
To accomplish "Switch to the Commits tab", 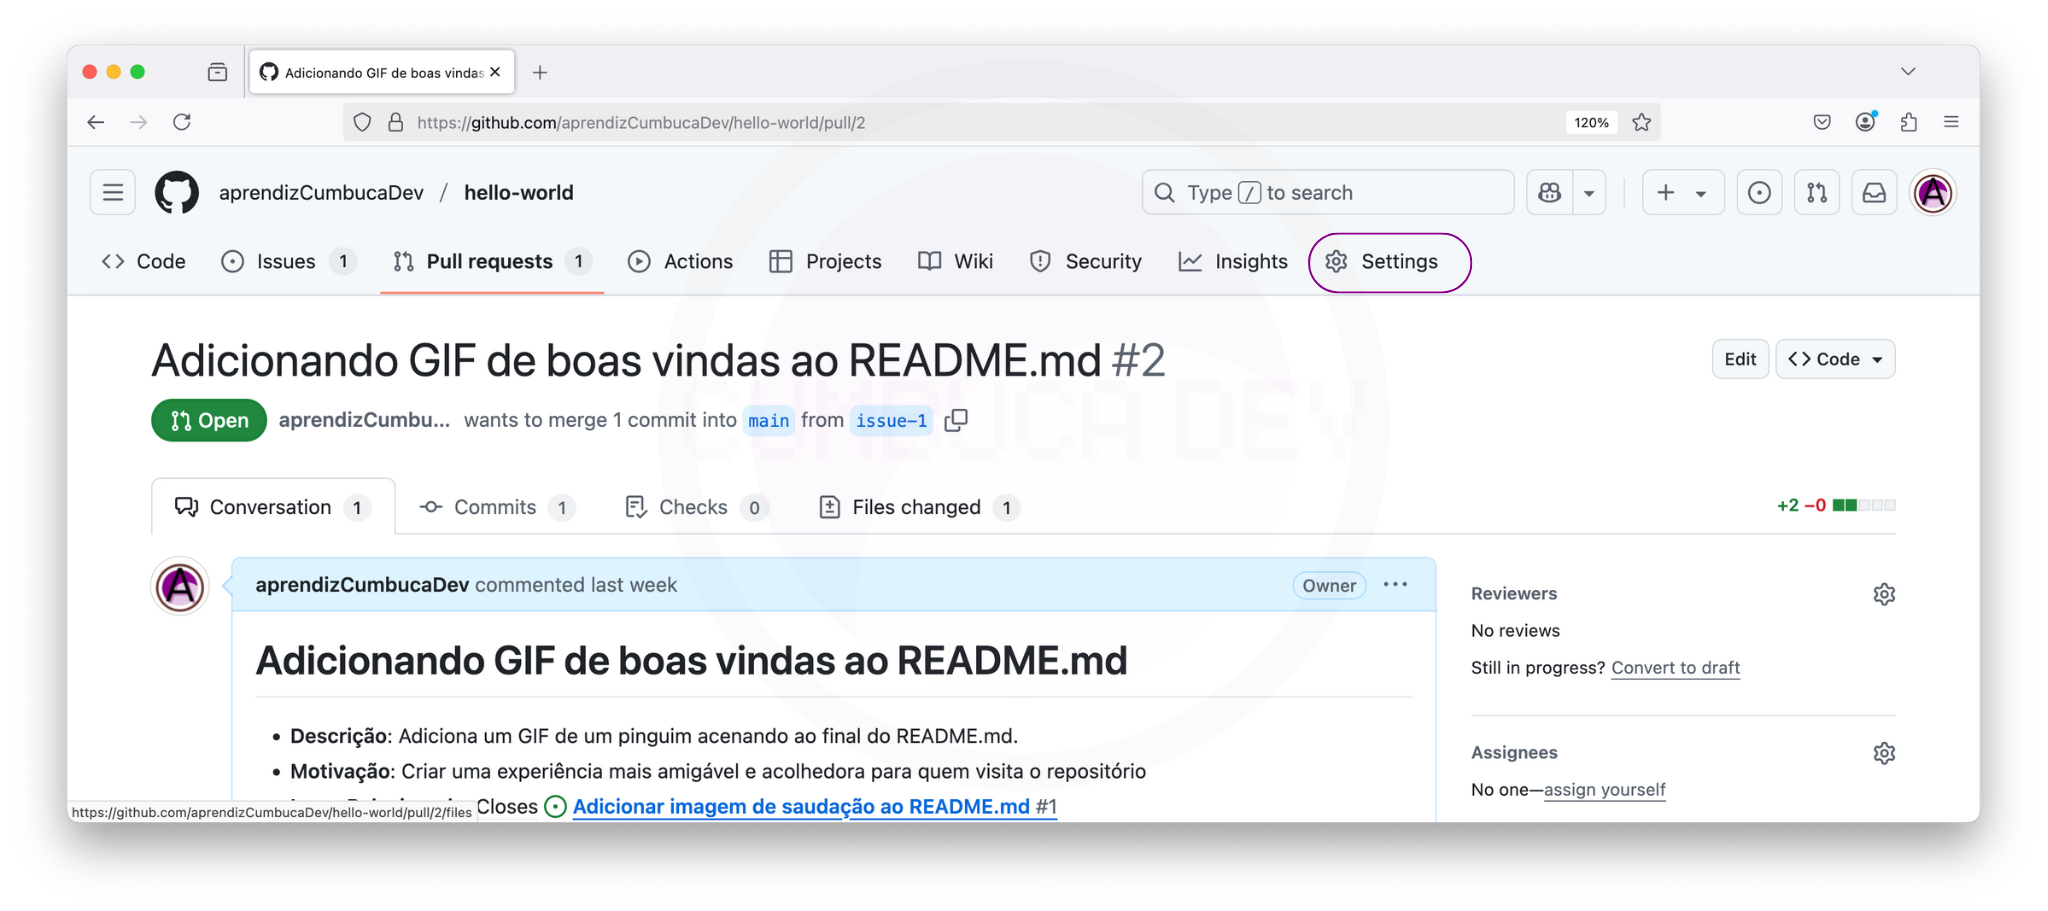I will point(495,507).
